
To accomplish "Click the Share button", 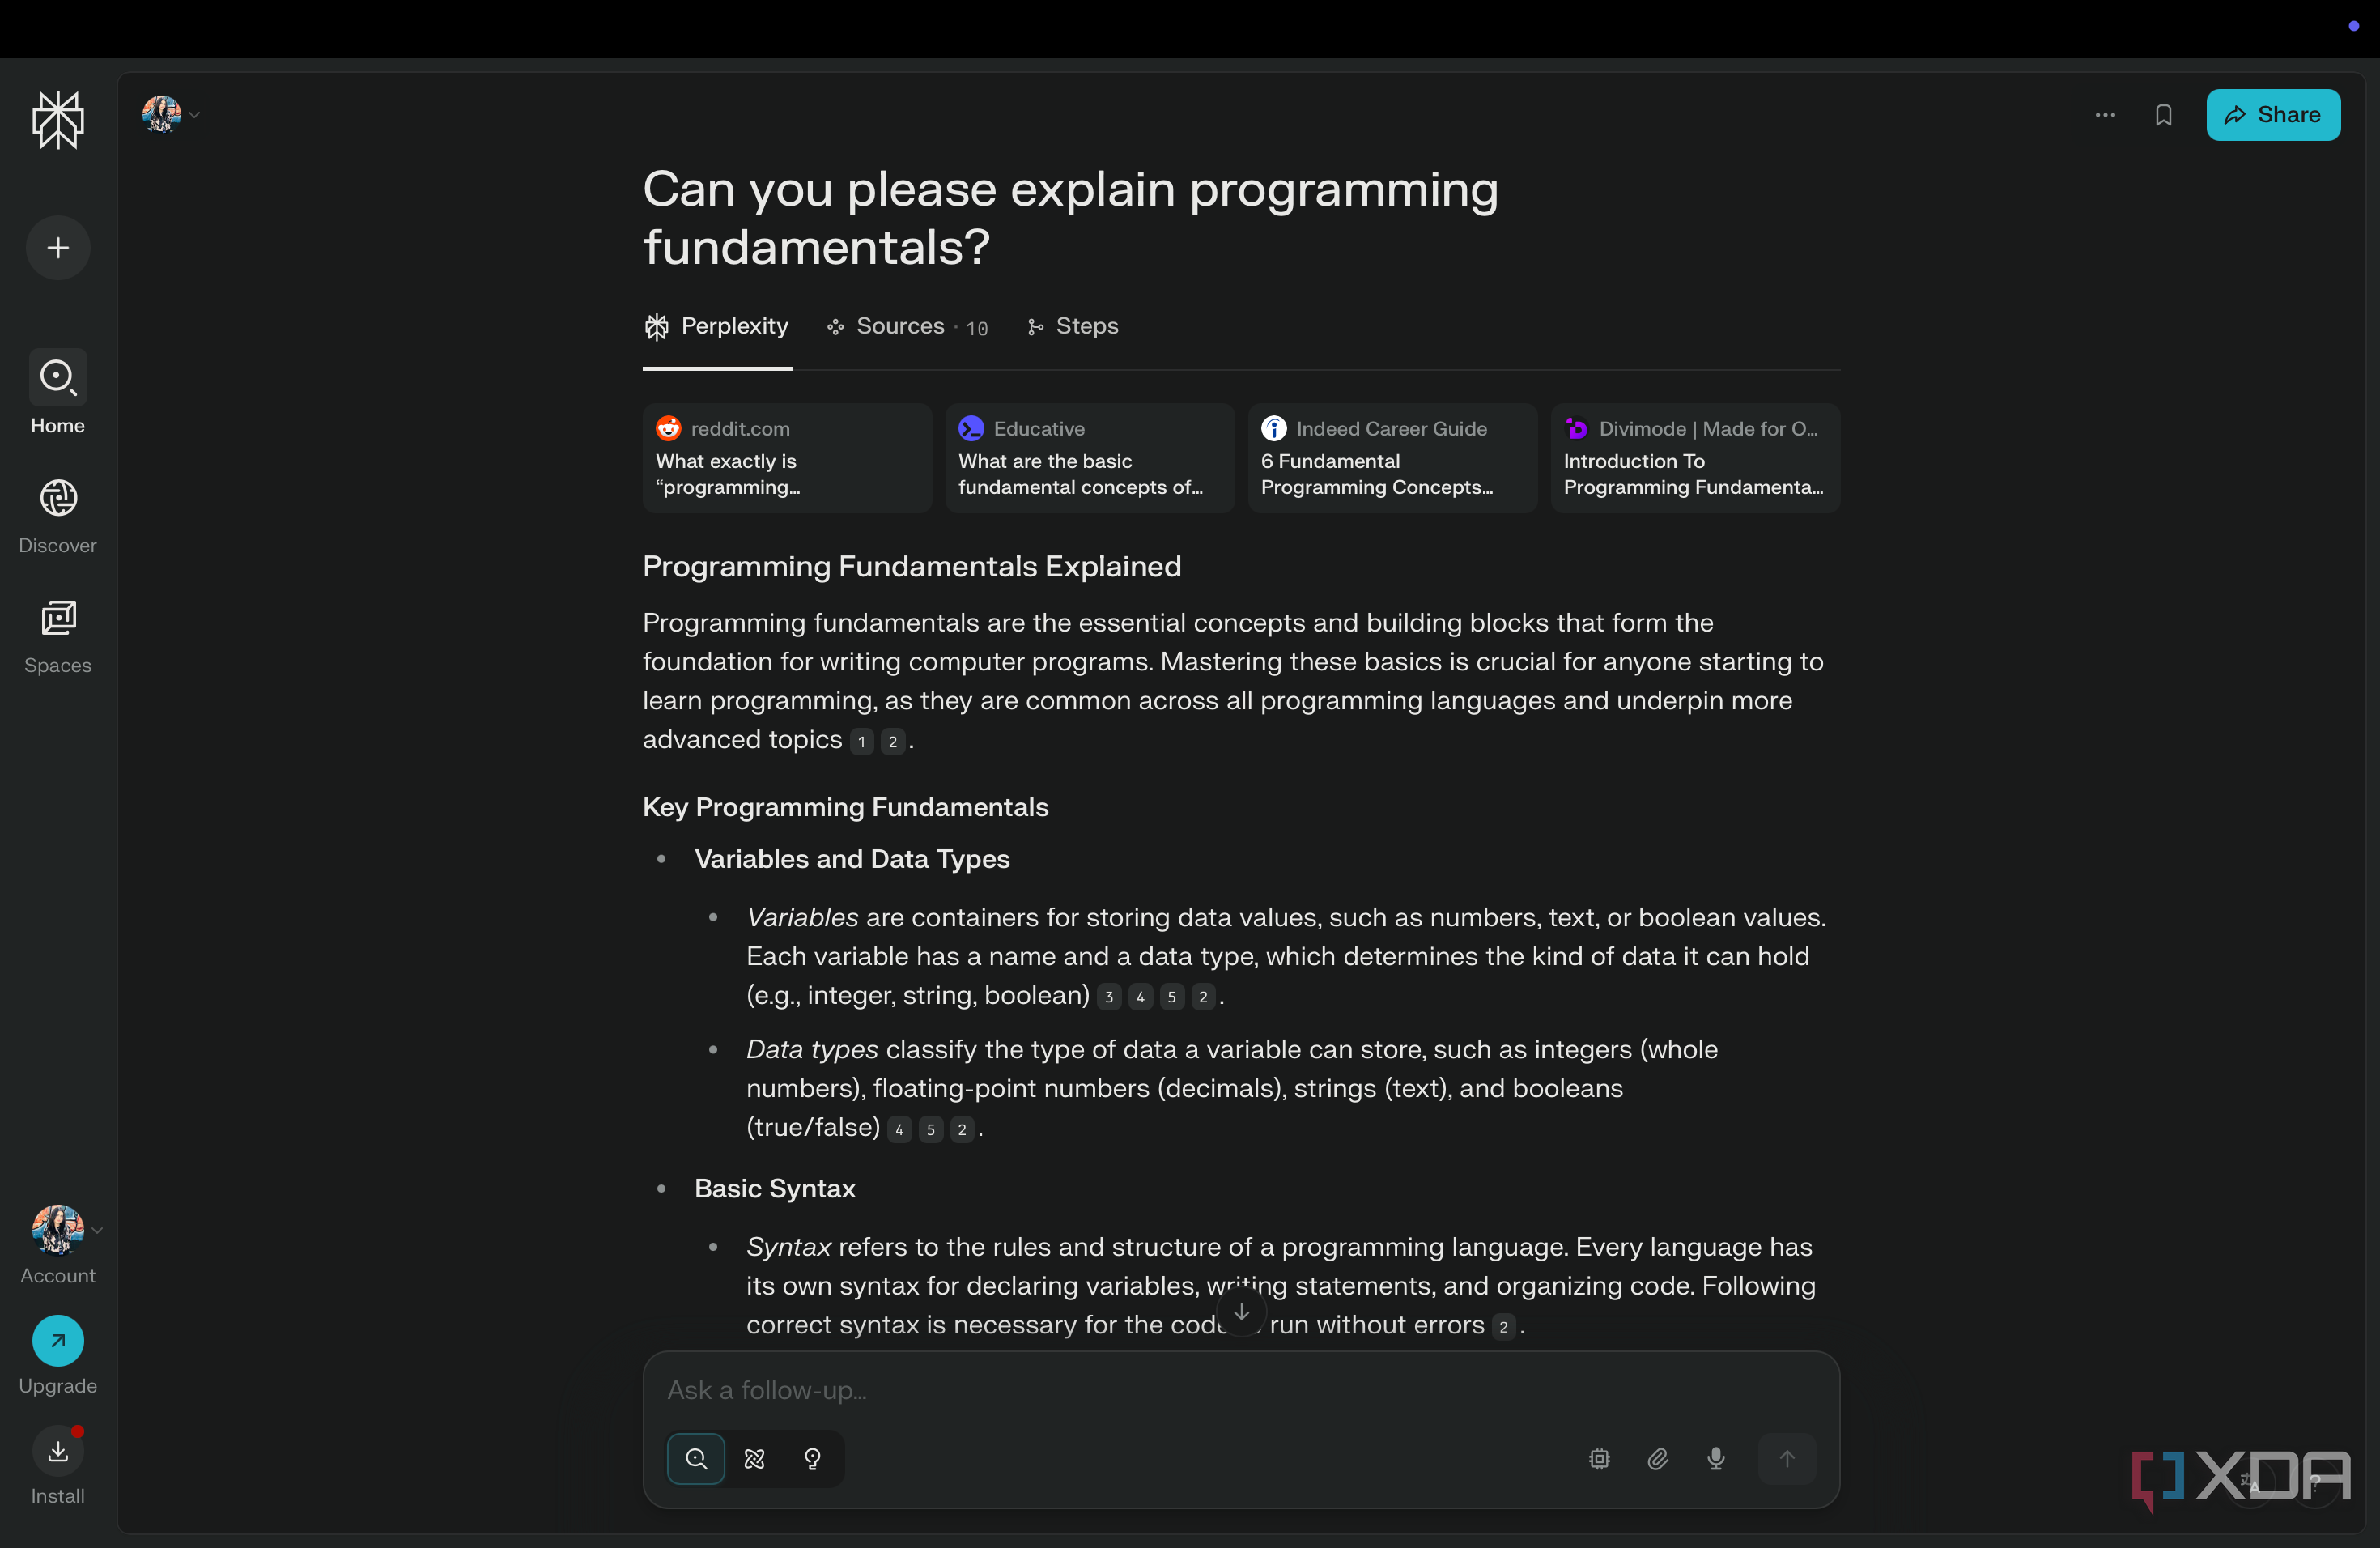I will 2273,115.
